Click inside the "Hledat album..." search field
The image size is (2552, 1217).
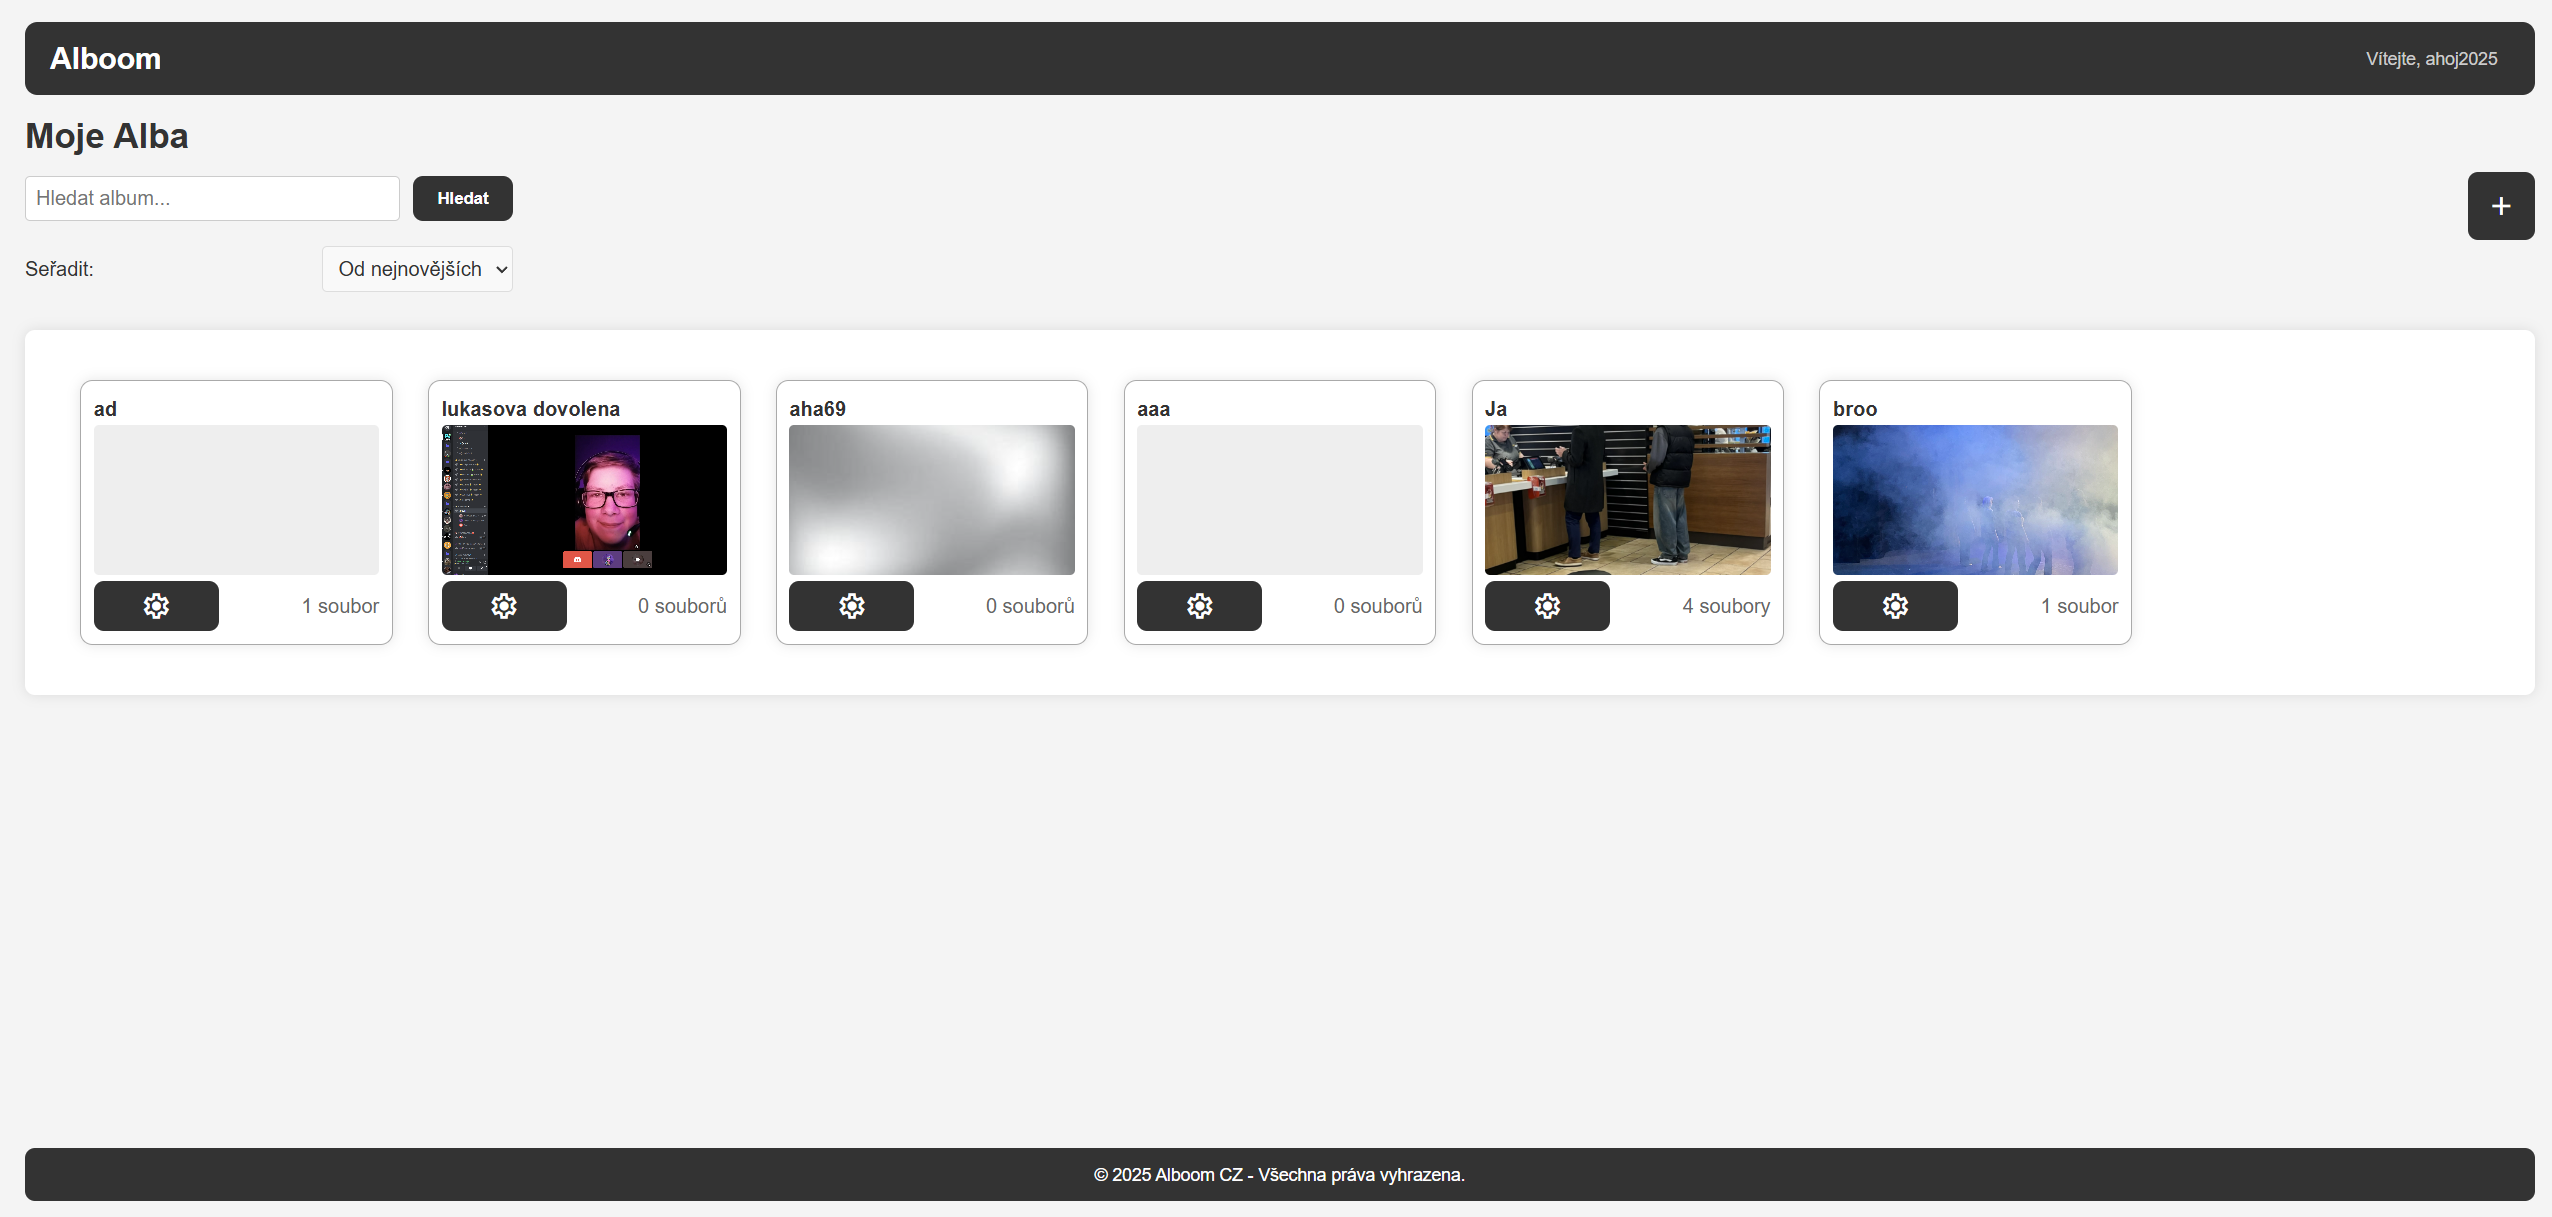[x=211, y=198]
